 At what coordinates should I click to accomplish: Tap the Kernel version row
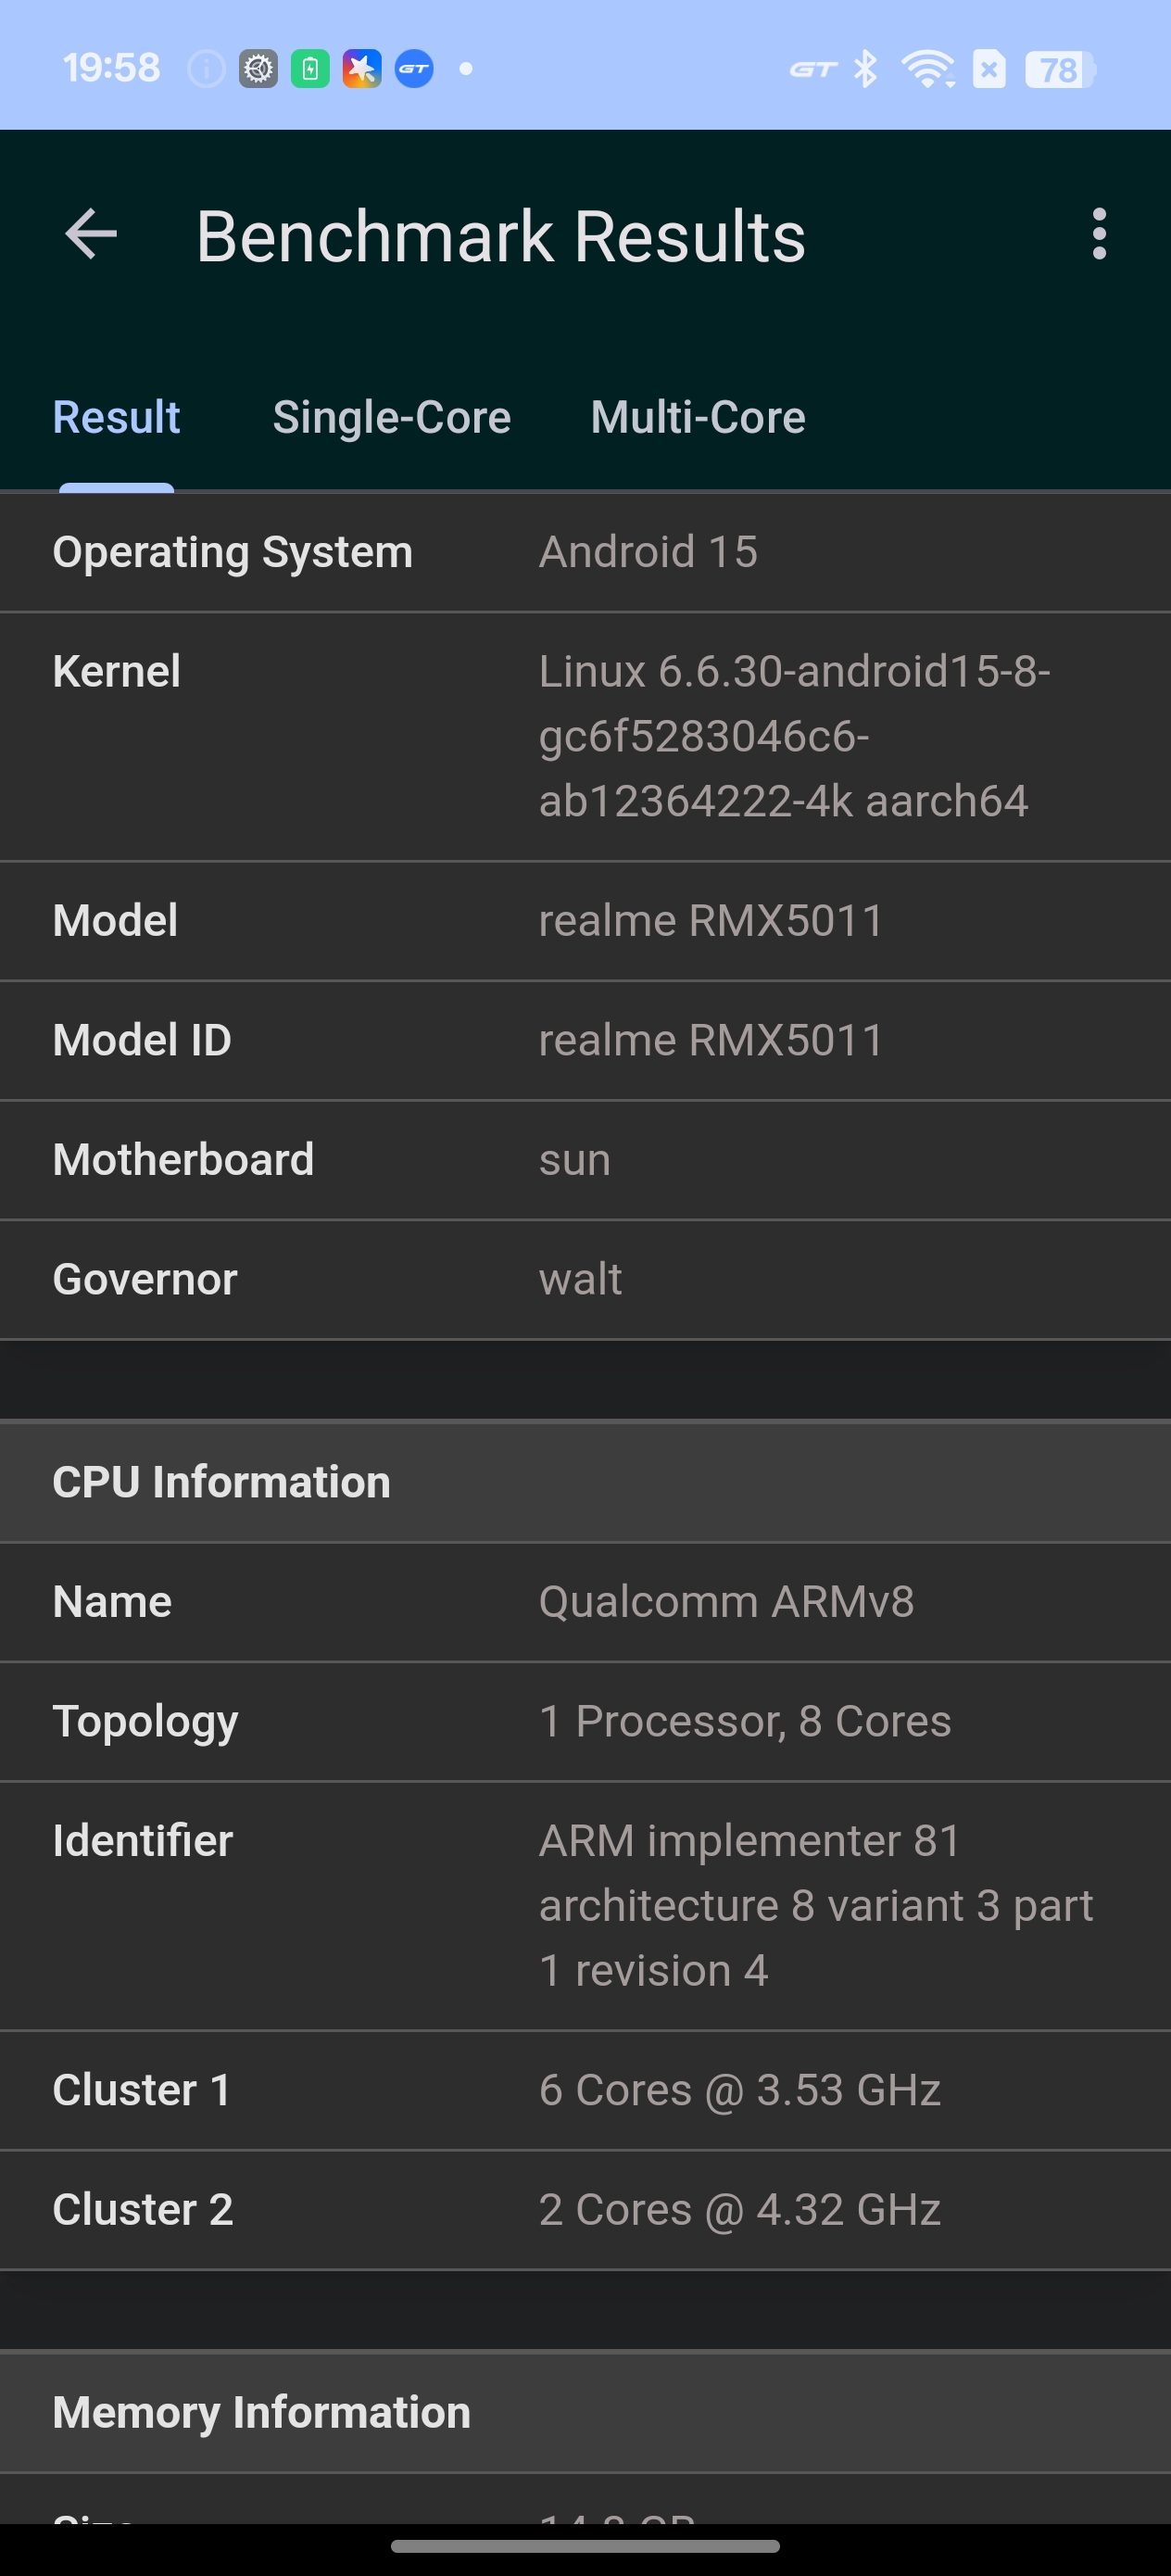(x=585, y=737)
